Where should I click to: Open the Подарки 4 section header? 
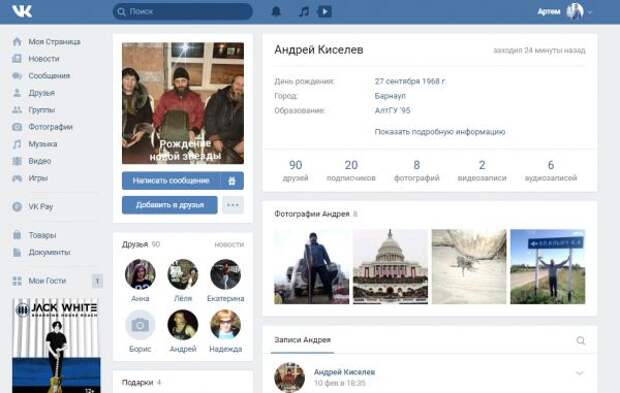tap(141, 382)
